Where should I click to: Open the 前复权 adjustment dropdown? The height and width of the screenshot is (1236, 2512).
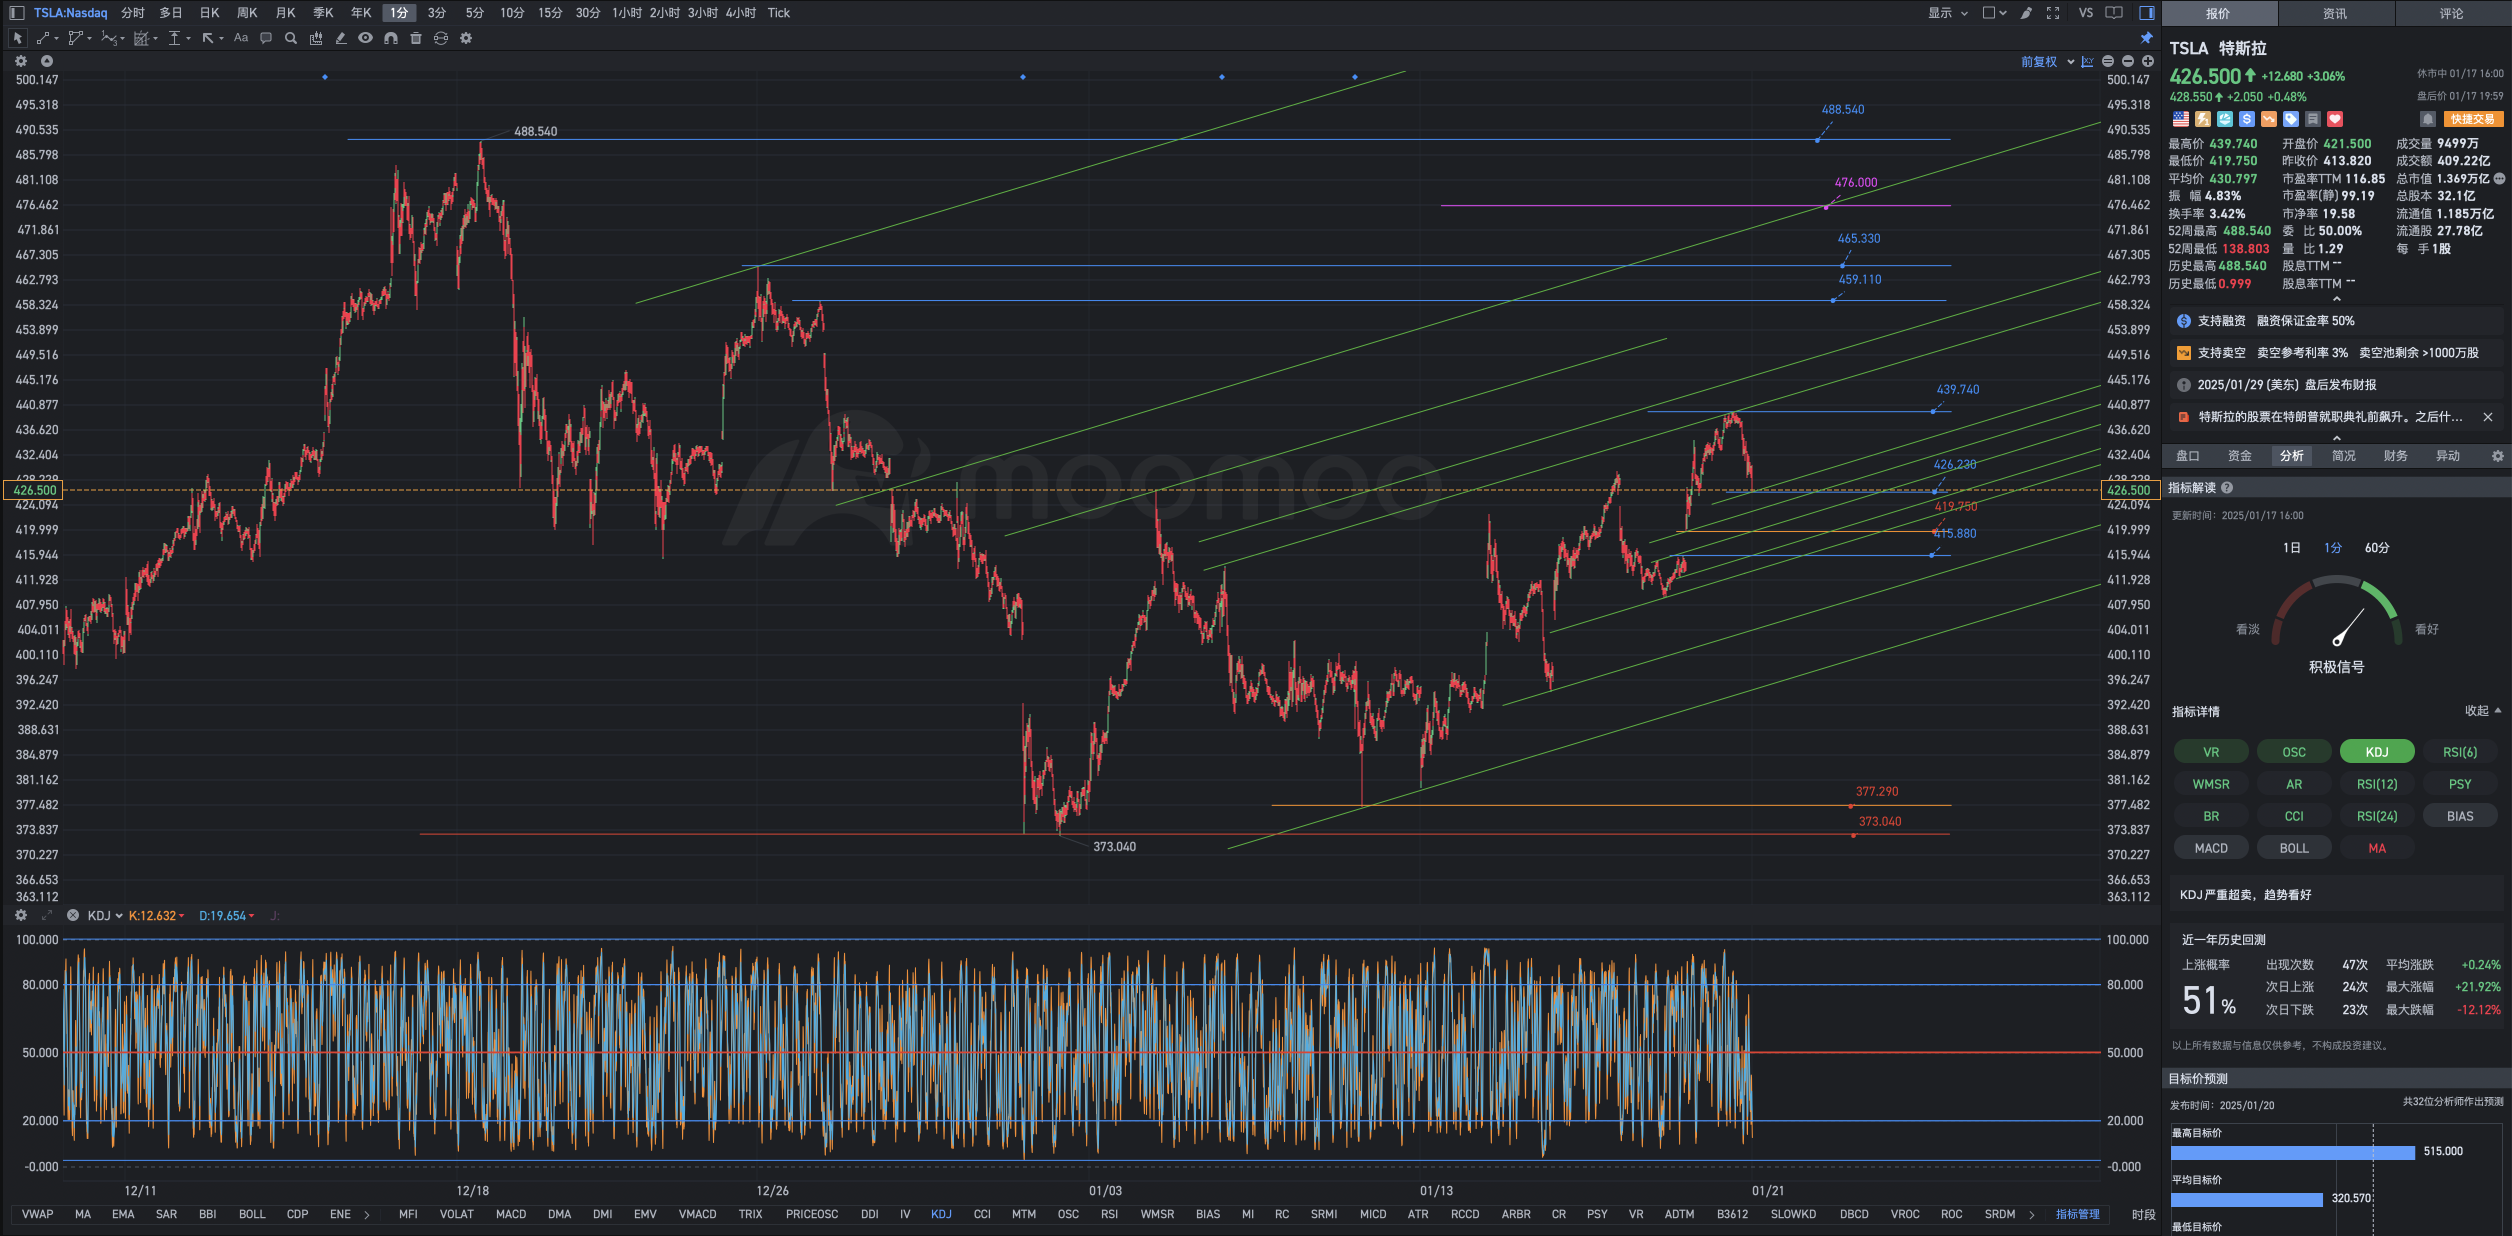pyautogui.click(x=2047, y=62)
